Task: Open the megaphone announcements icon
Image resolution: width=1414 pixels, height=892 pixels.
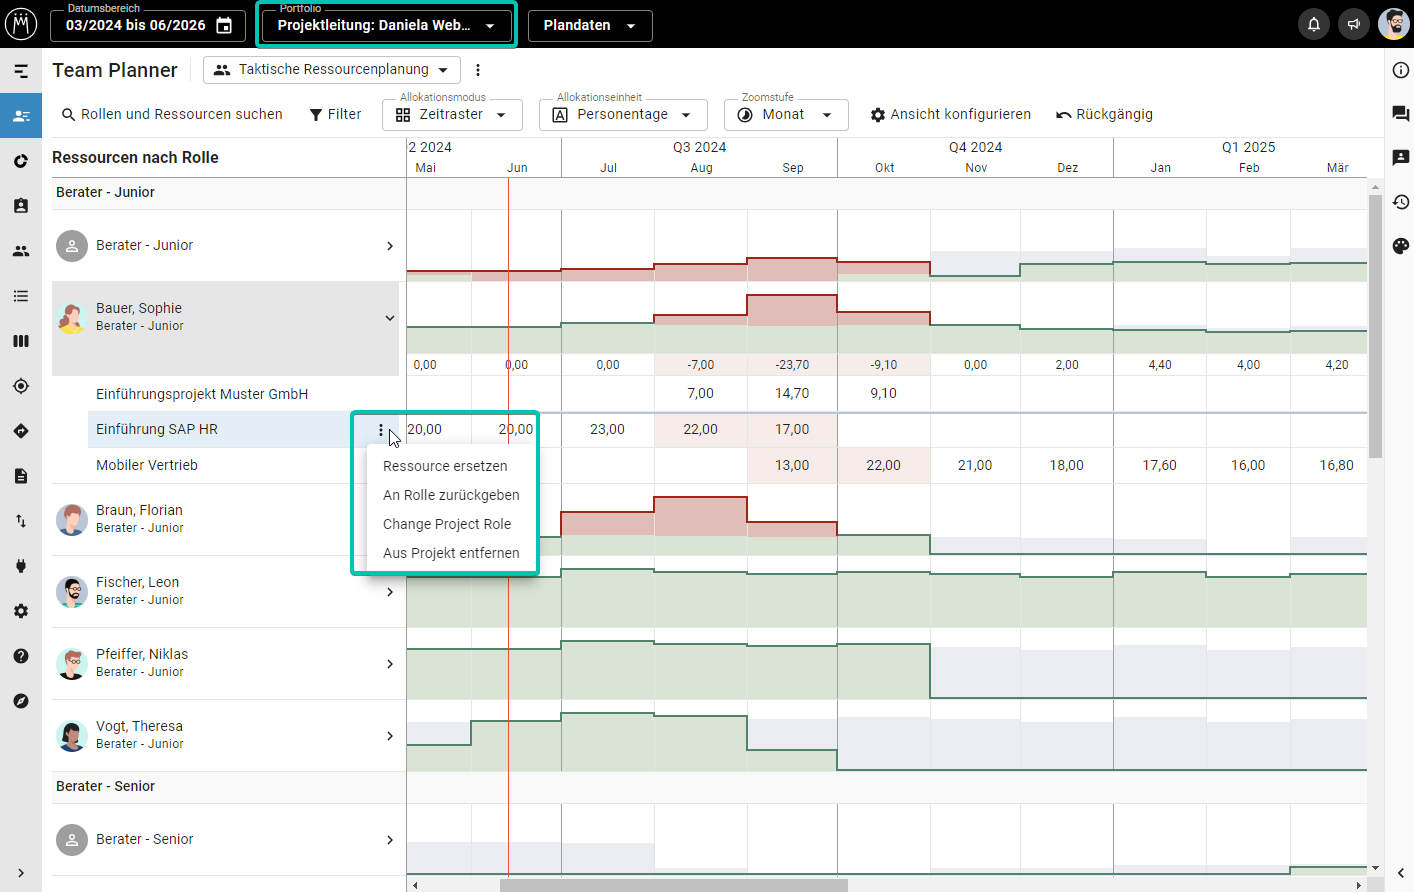Action: pos(1354,24)
